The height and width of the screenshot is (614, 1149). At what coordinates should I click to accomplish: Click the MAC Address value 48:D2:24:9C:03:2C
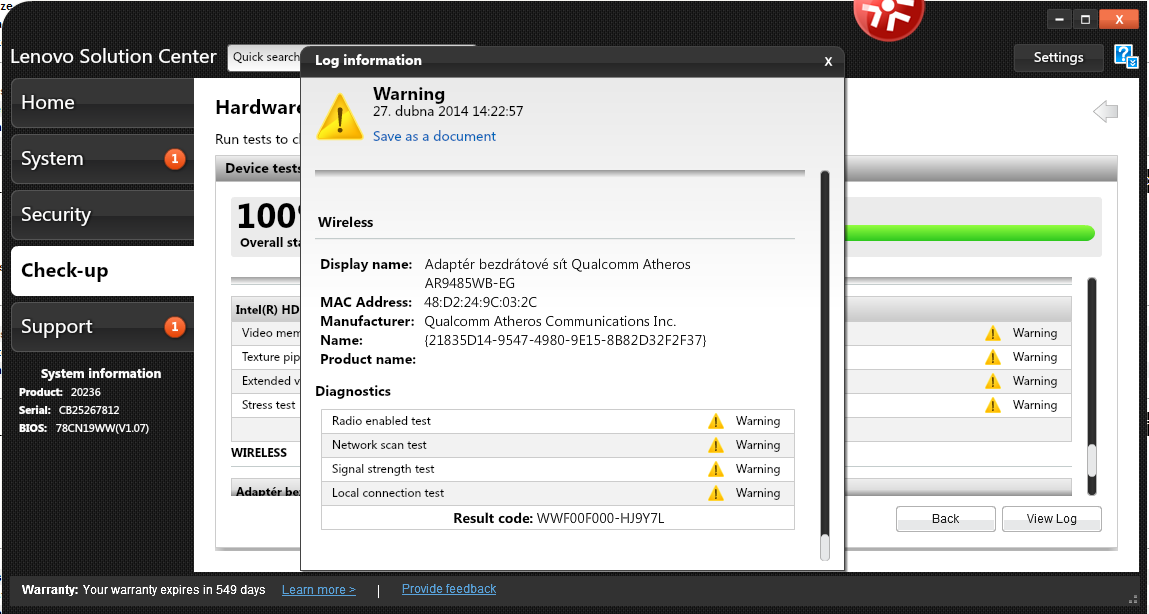click(x=480, y=302)
